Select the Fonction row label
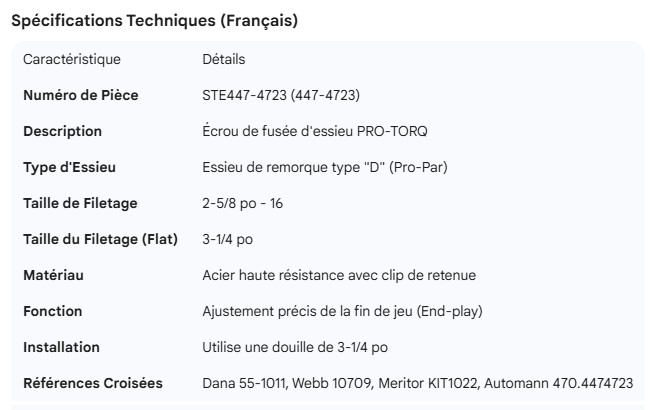Viewport: 656px width, 410px height. point(53,311)
